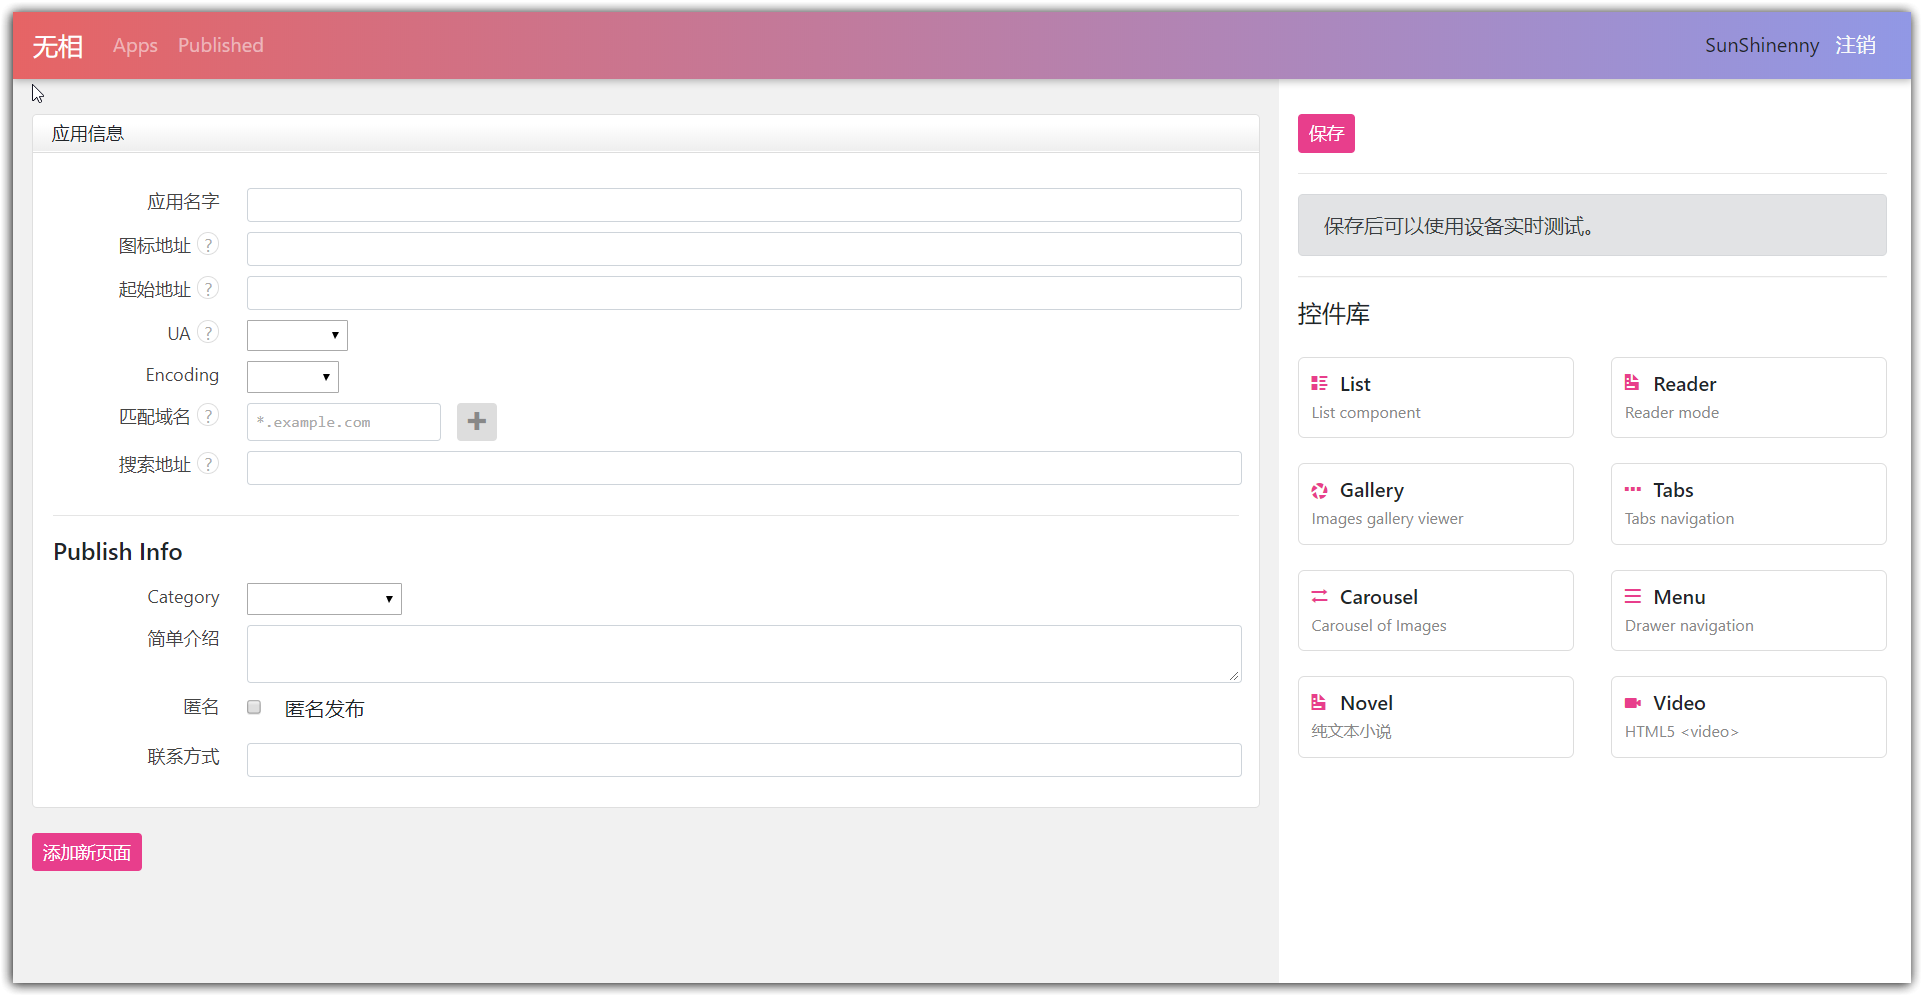The image size is (1923, 996).
Task: Select the Novel card's 纯文本小说 text
Action: pos(1351,732)
